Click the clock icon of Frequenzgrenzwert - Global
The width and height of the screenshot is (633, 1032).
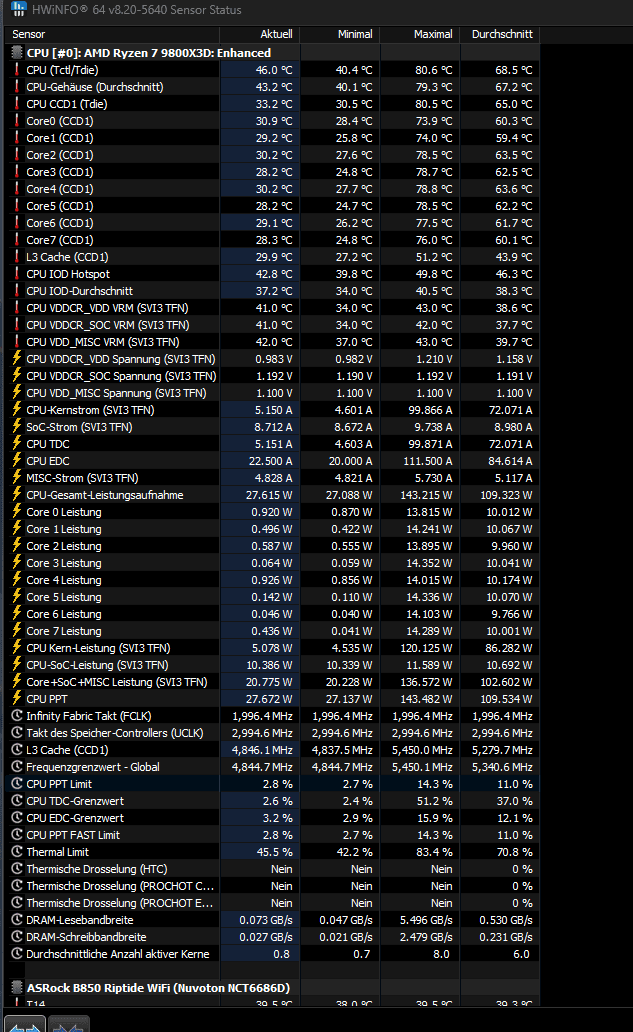point(17,767)
